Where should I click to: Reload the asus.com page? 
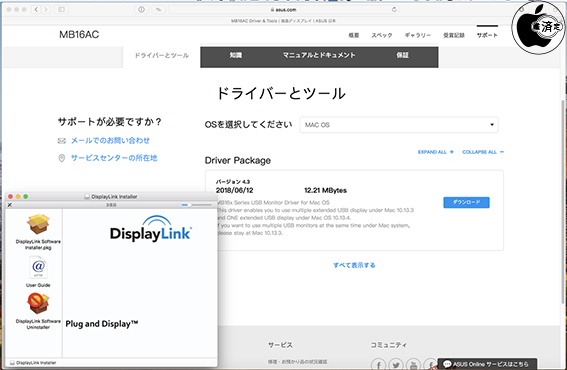pos(394,10)
